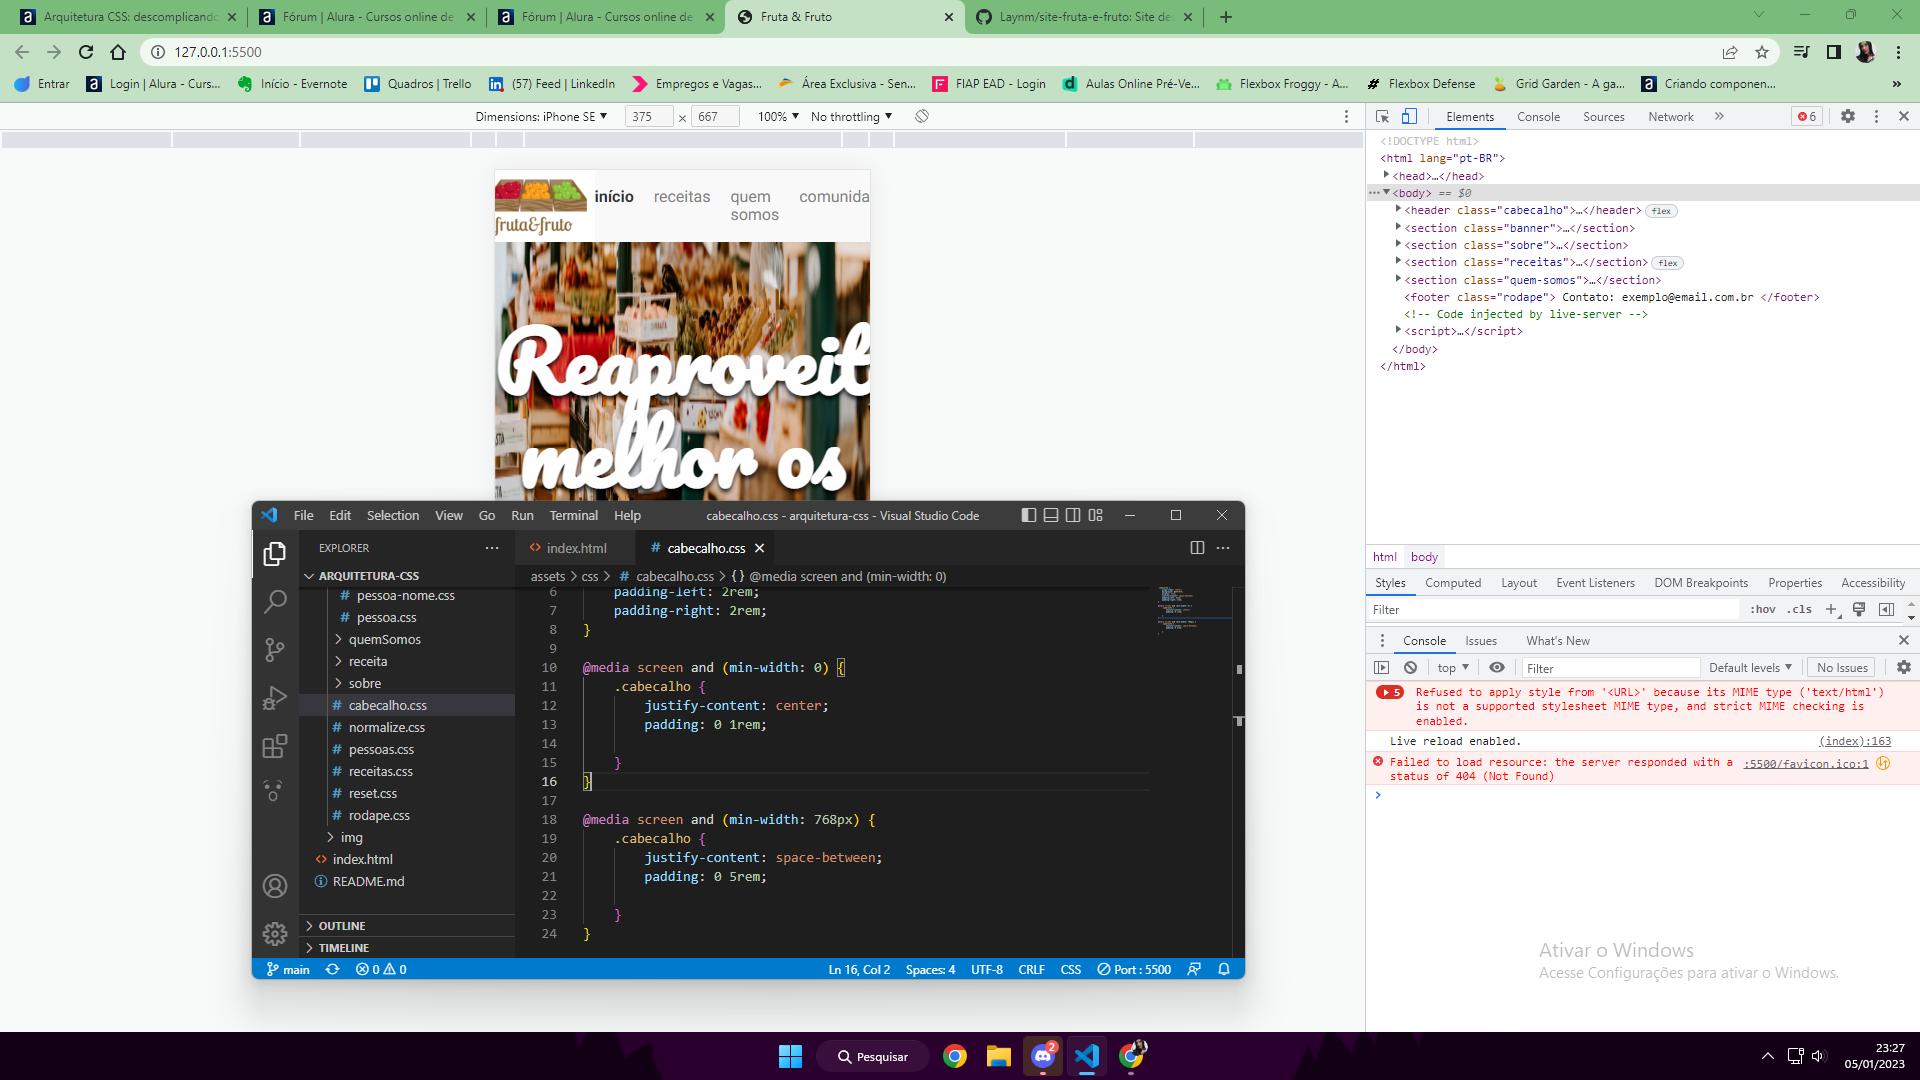Open VS Code Run and Debug icon
The image size is (1920, 1080).
click(275, 698)
